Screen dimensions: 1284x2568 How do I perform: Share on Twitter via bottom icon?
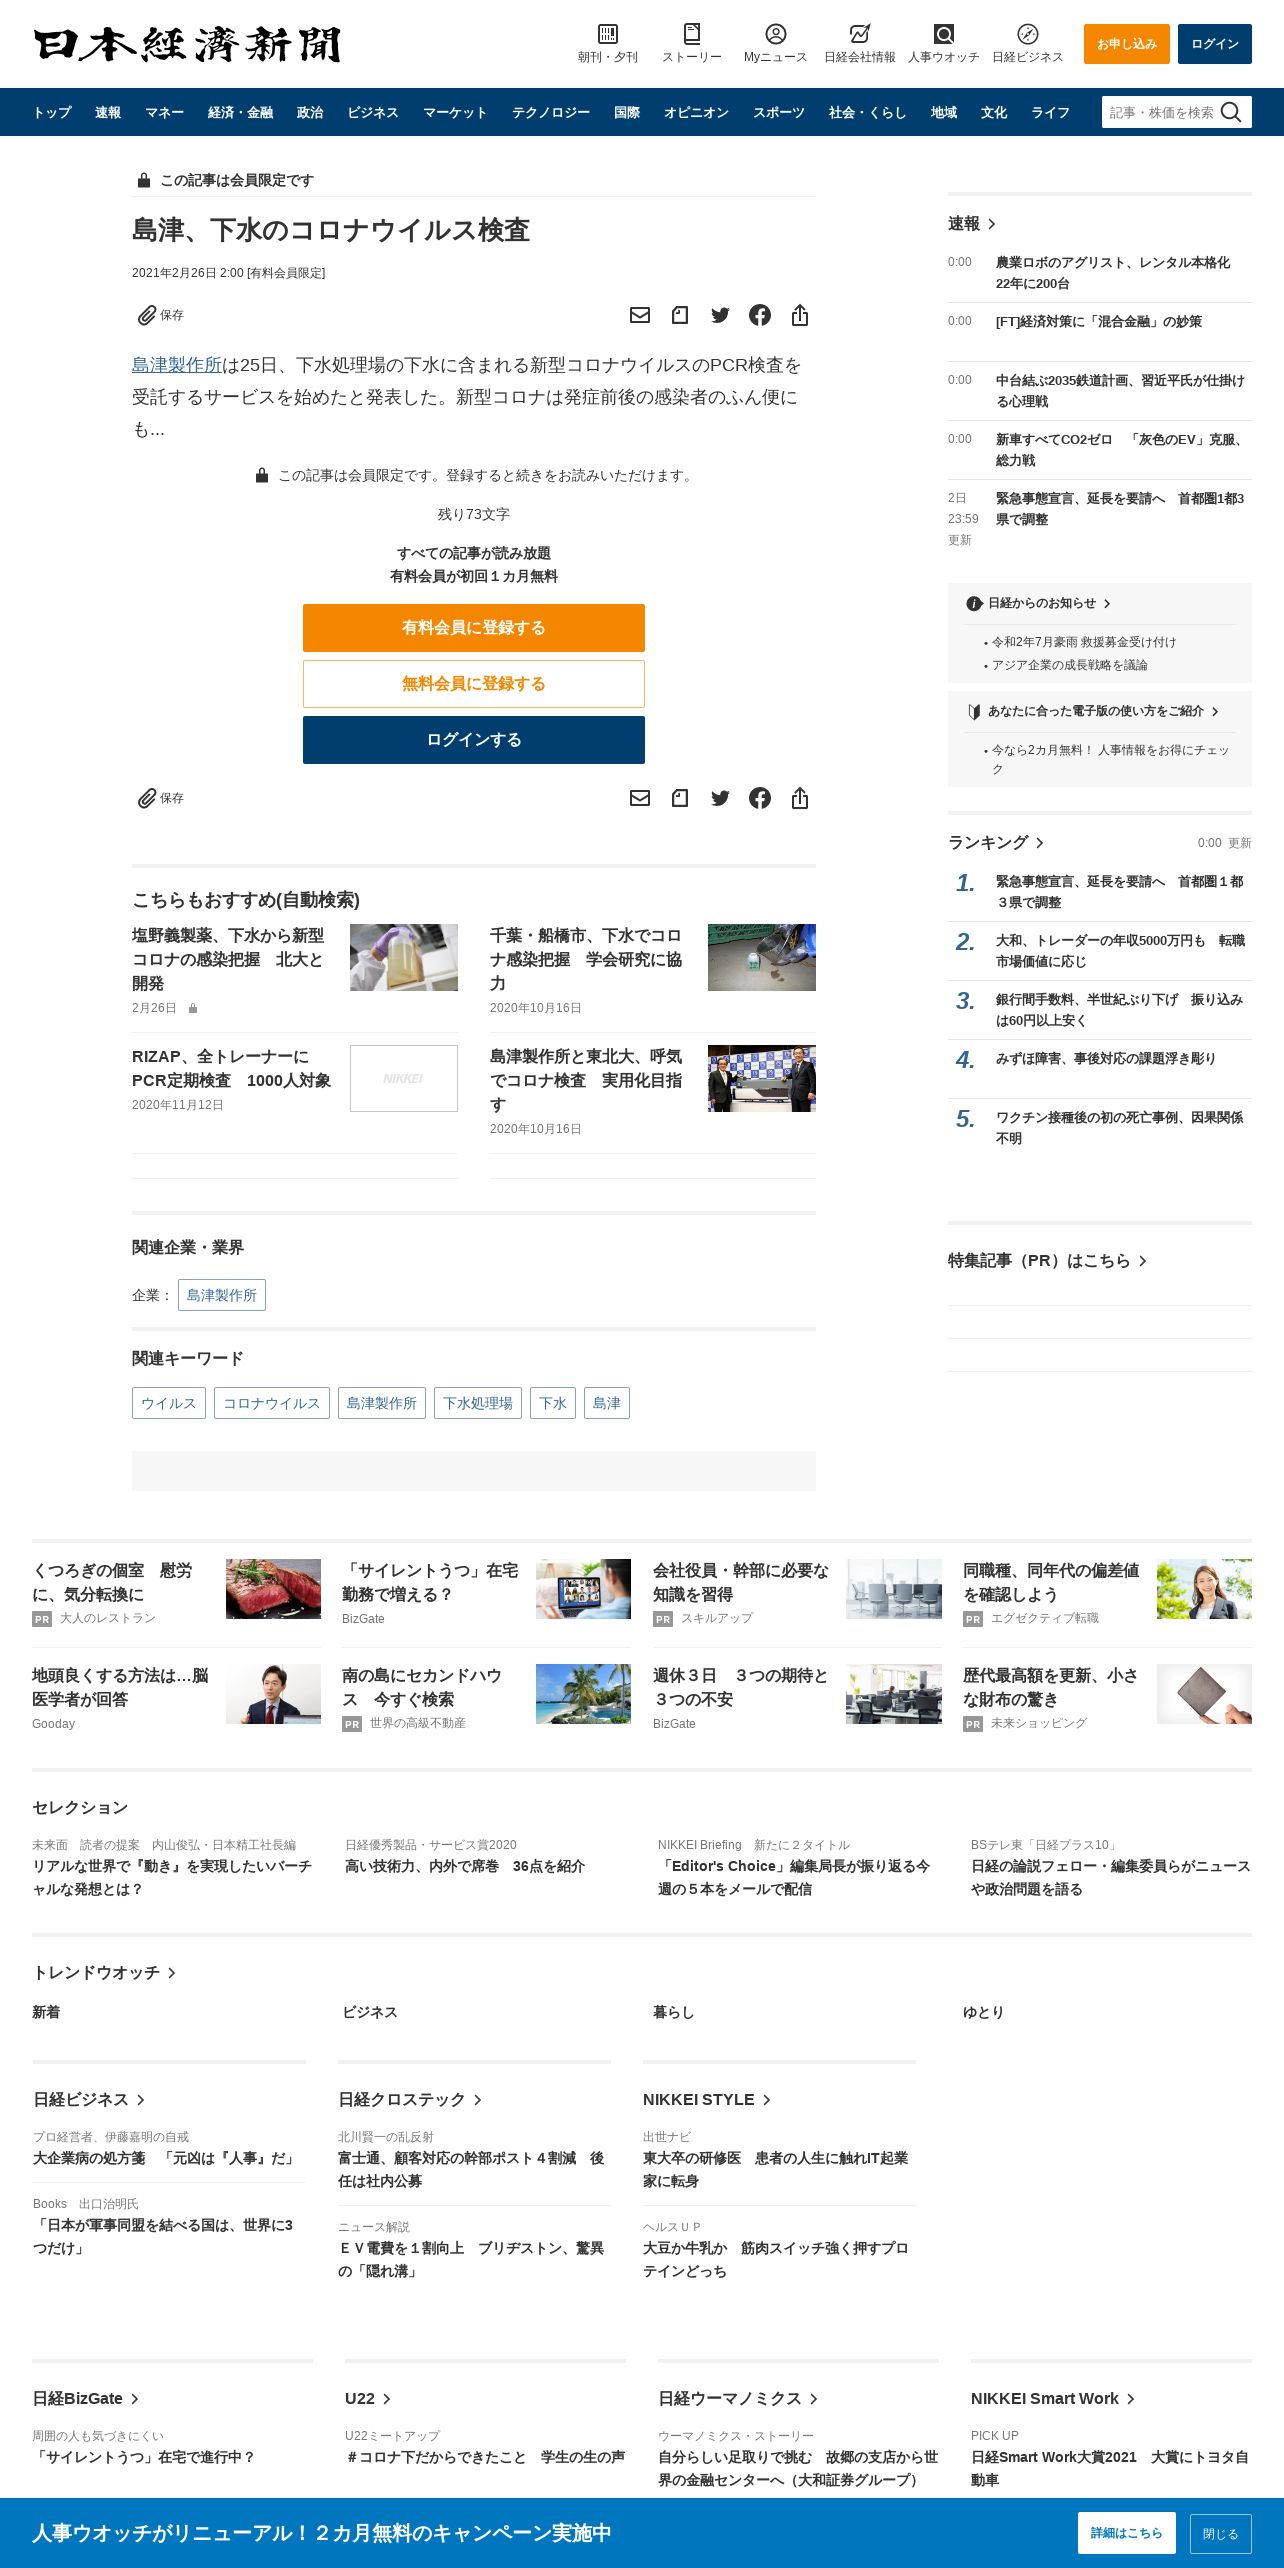point(720,798)
